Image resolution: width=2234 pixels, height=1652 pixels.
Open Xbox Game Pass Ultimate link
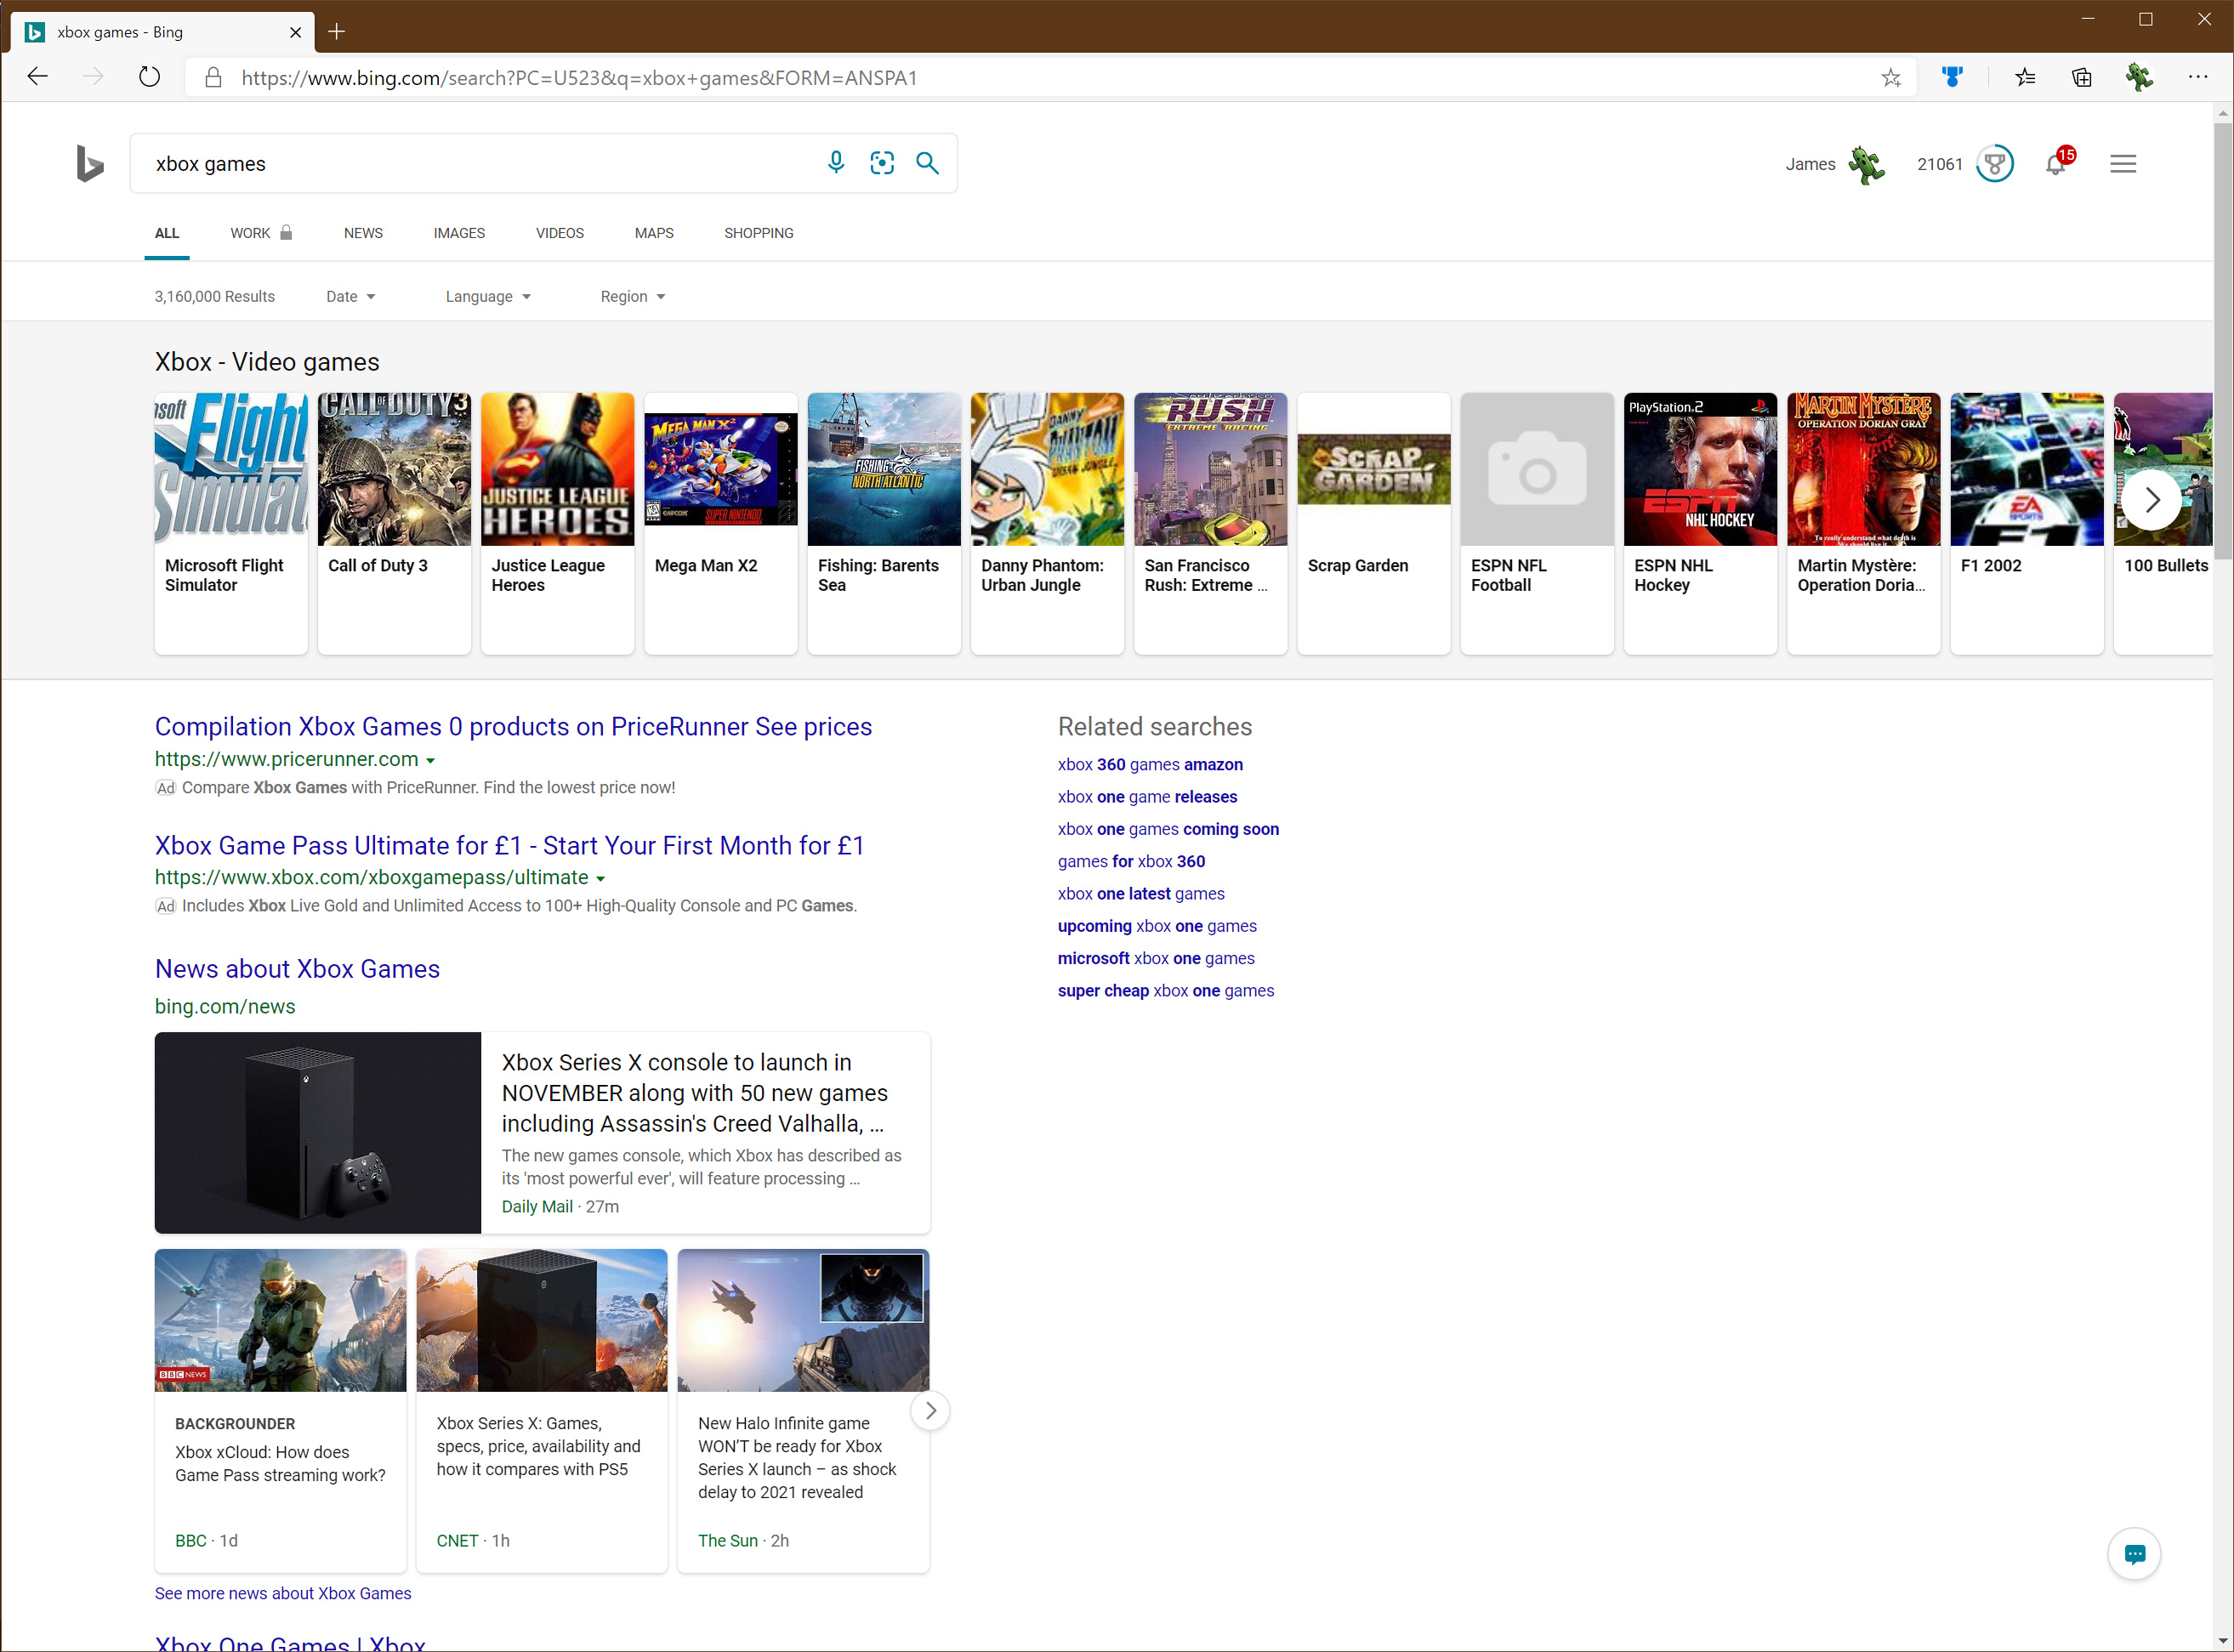[x=509, y=845]
